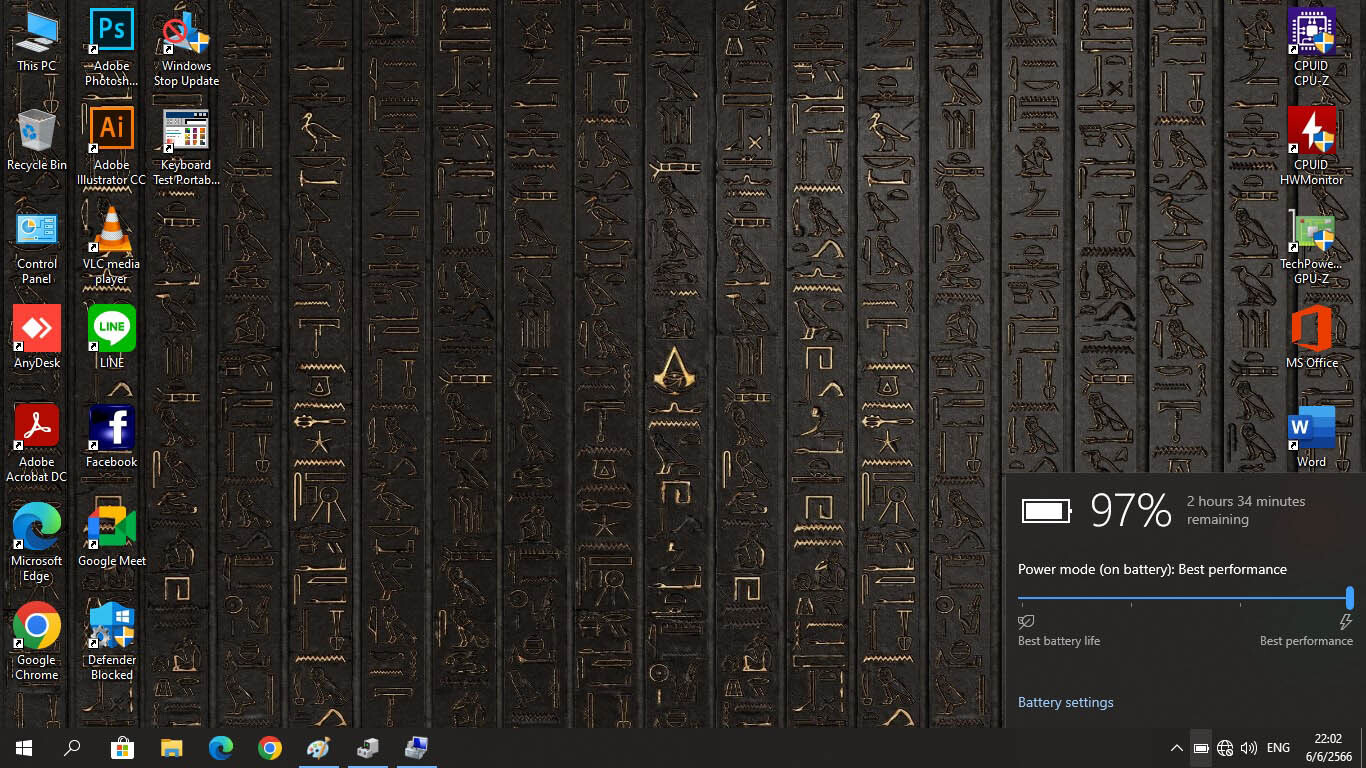The height and width of the screenshot is (768, 1366).
Task: Launch AnyDesk from the desktop
Action: click(x=37, y=338)
